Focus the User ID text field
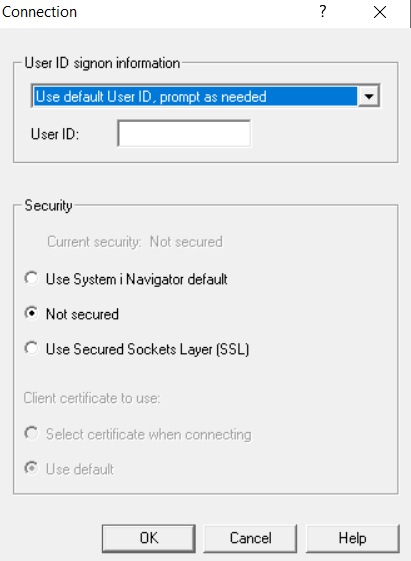 [x=184, y=133]
